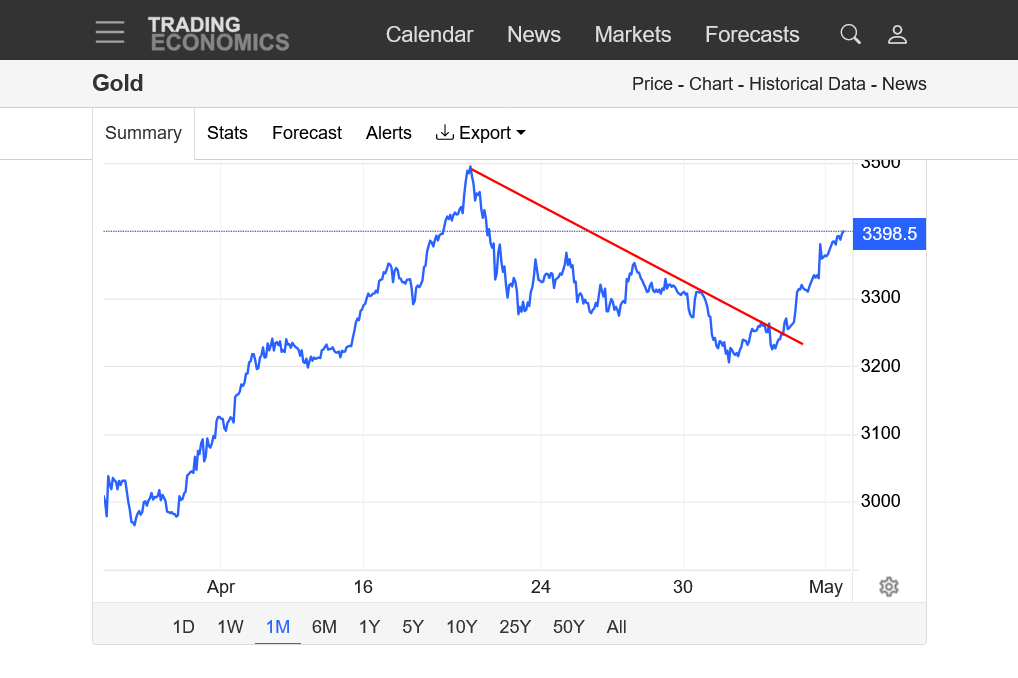Go to the News section
Viewport: 1018px width, 678px height.
coord(534,35)
